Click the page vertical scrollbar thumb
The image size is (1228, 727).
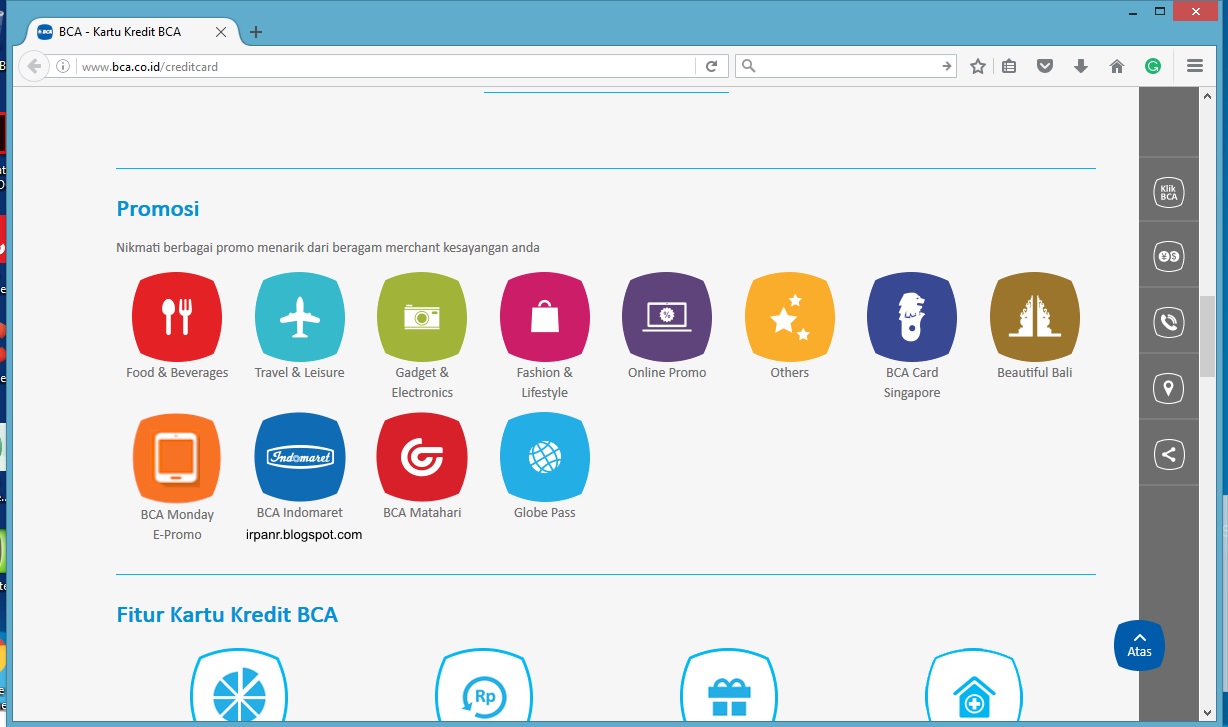pos(1207,336)
